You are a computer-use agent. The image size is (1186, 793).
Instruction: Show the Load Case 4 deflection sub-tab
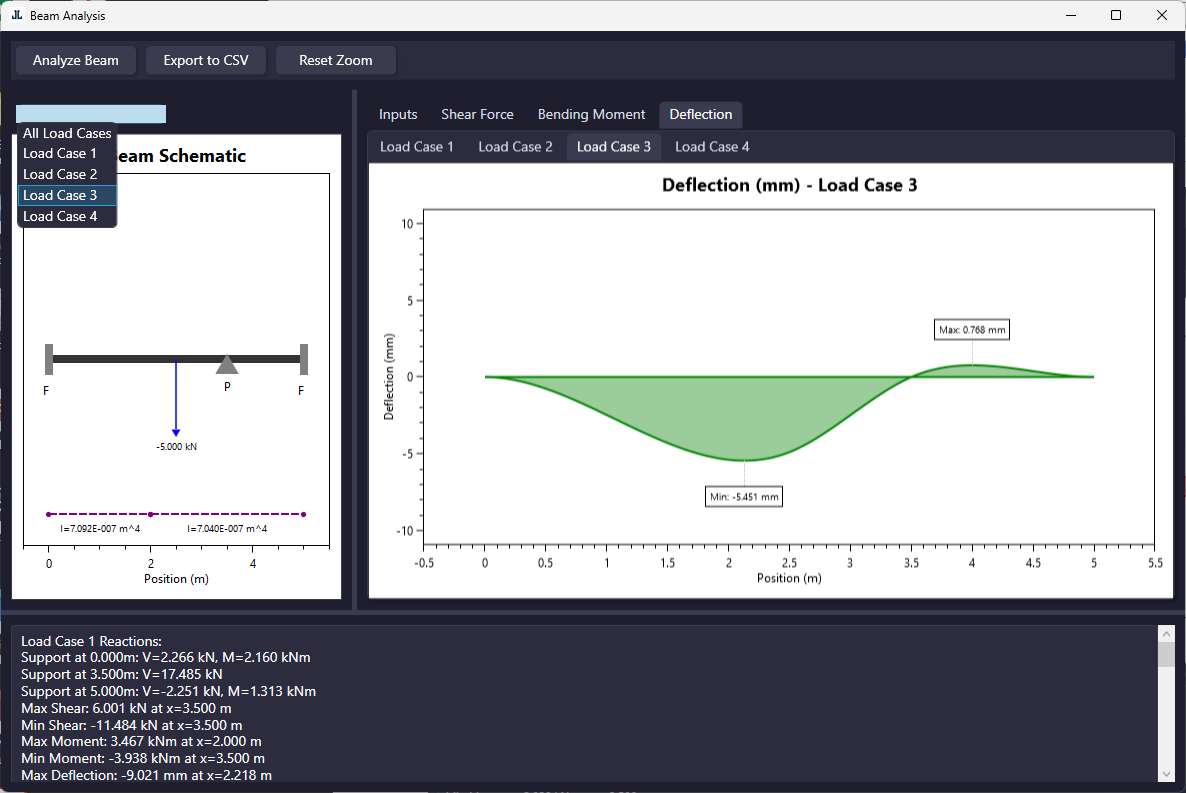click(712, 147)
